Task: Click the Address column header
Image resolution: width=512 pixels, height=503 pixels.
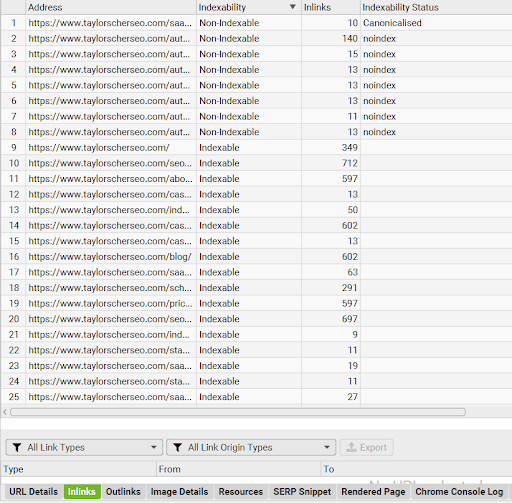Action: point(111,7)
